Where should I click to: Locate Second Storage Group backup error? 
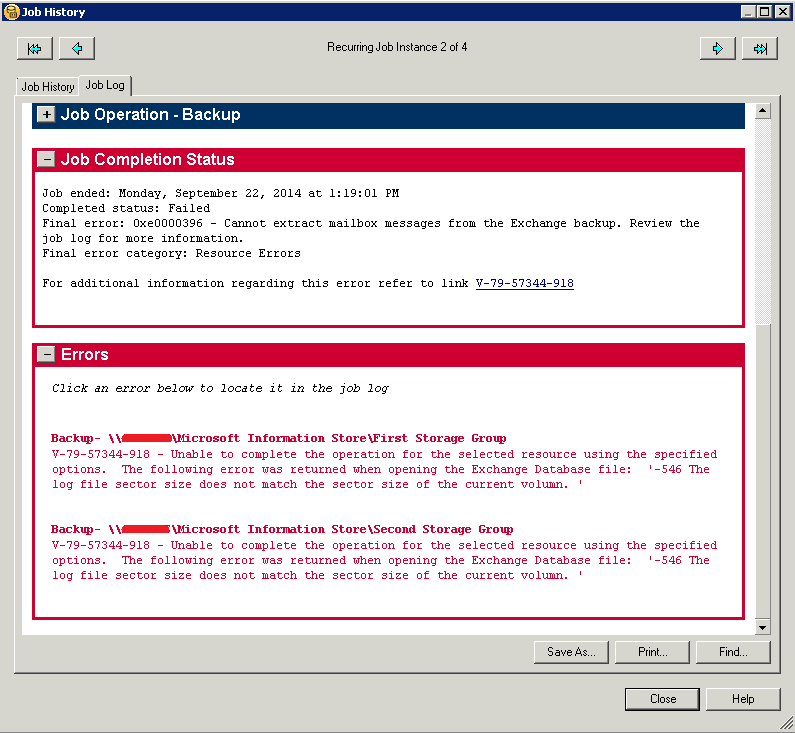[x=282, y=529]
